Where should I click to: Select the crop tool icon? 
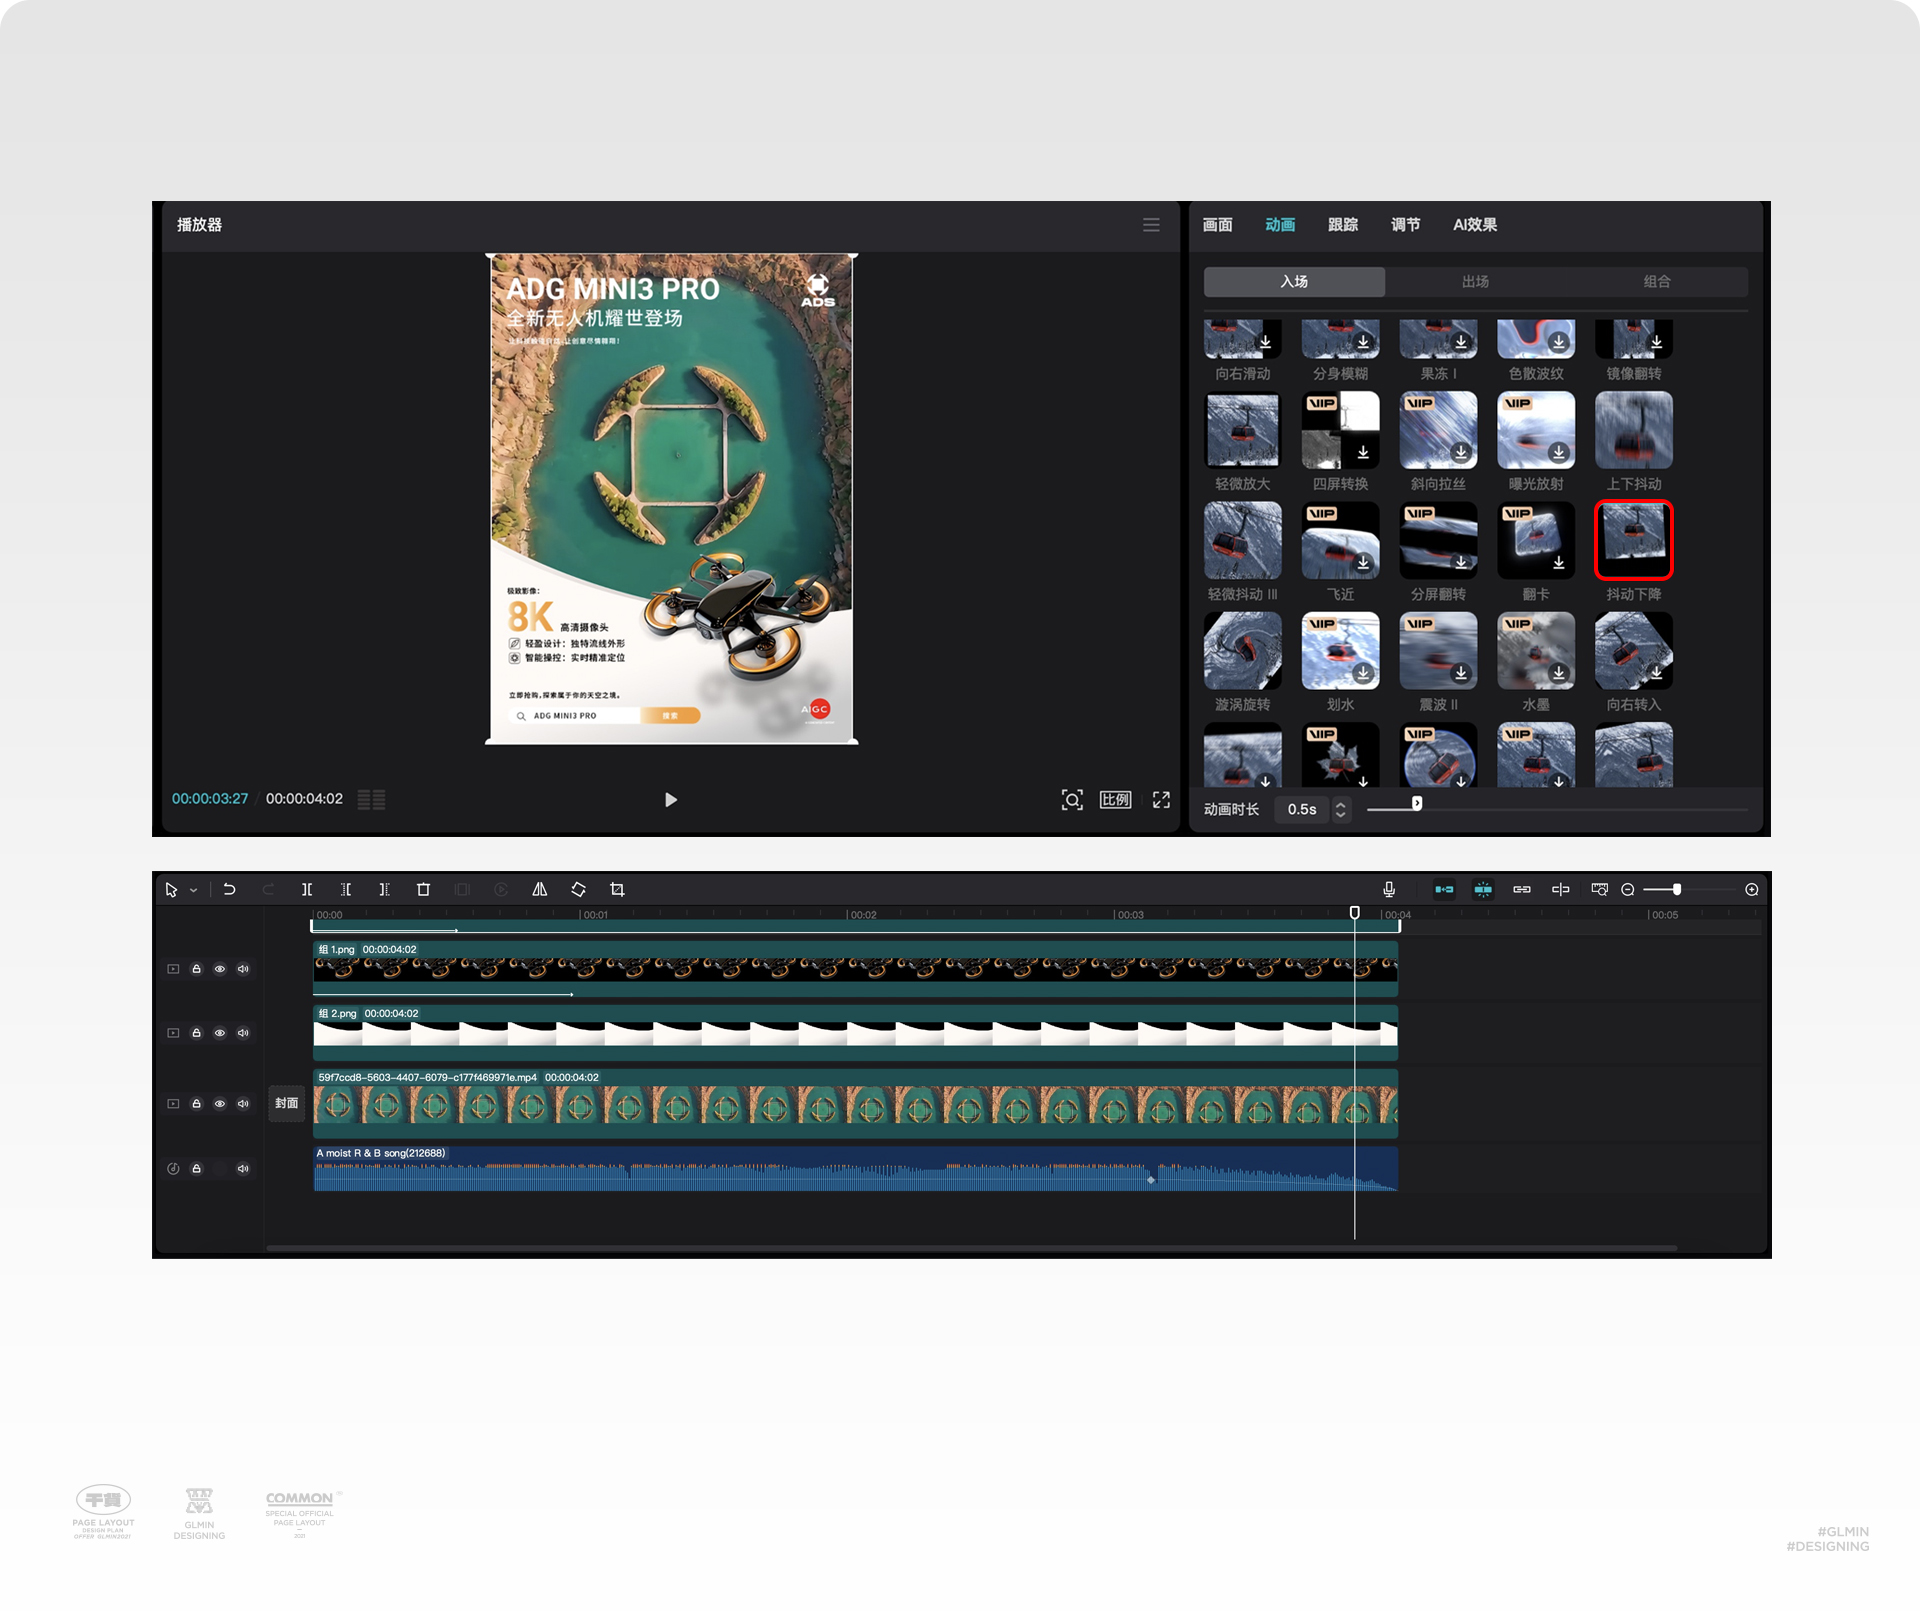pos(617,889)
